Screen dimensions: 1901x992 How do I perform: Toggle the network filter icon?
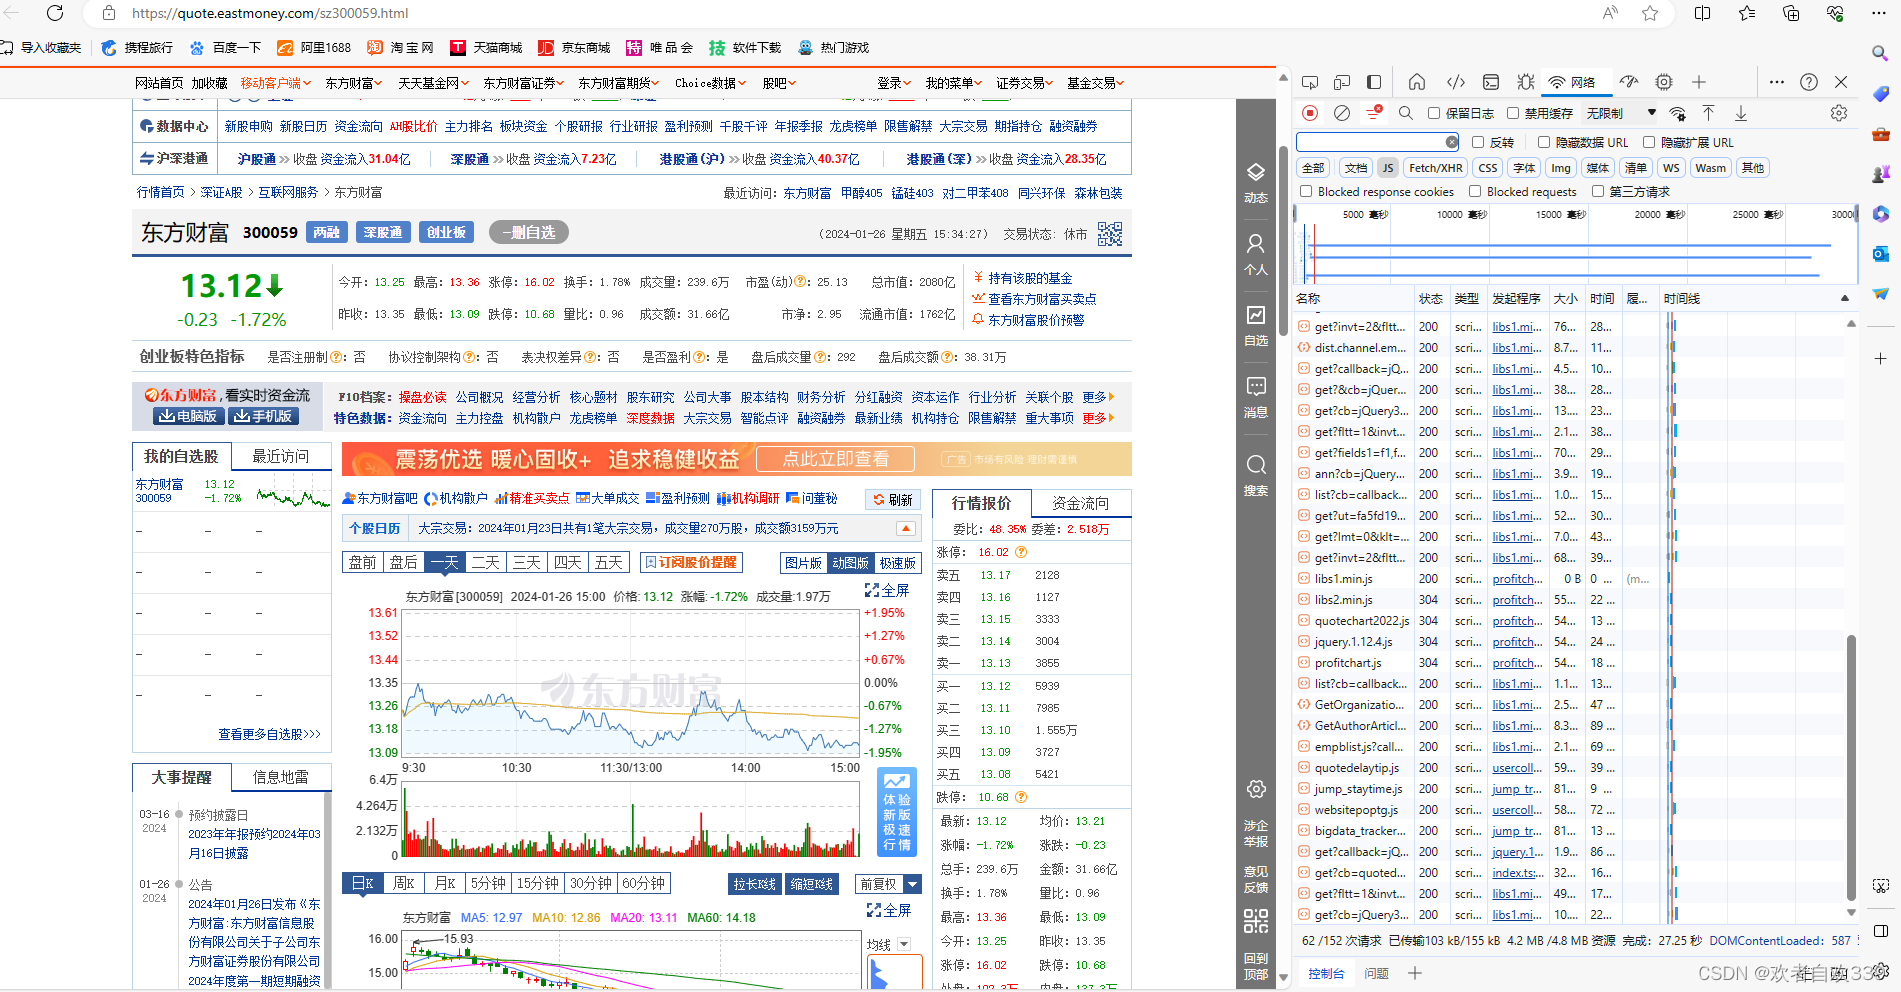(1374, 113)
